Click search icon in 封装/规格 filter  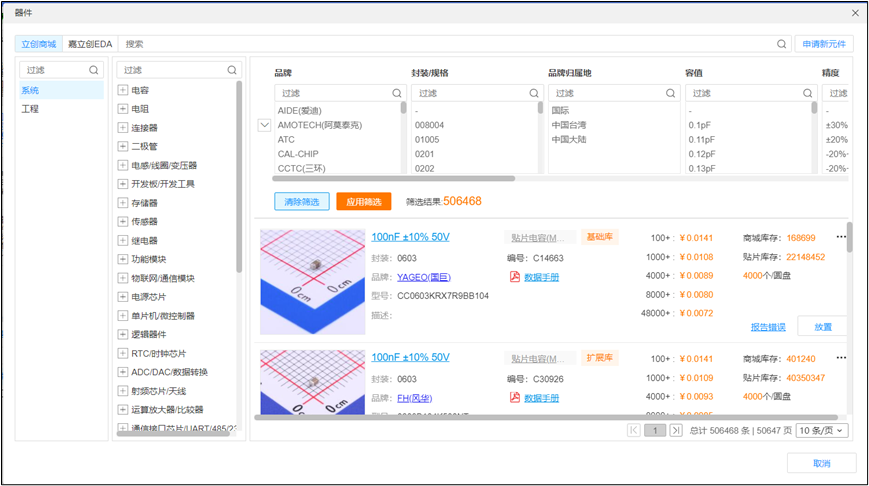534,93
